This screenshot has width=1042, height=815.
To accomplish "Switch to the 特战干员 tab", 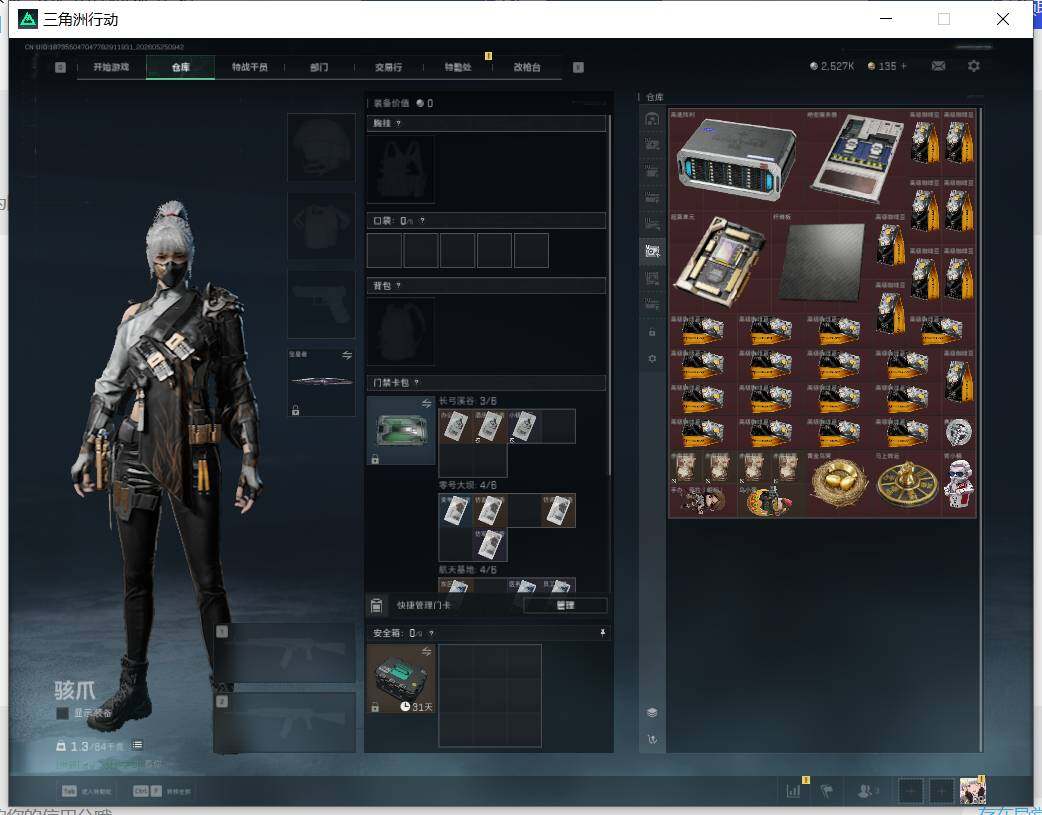I will 250,67.
